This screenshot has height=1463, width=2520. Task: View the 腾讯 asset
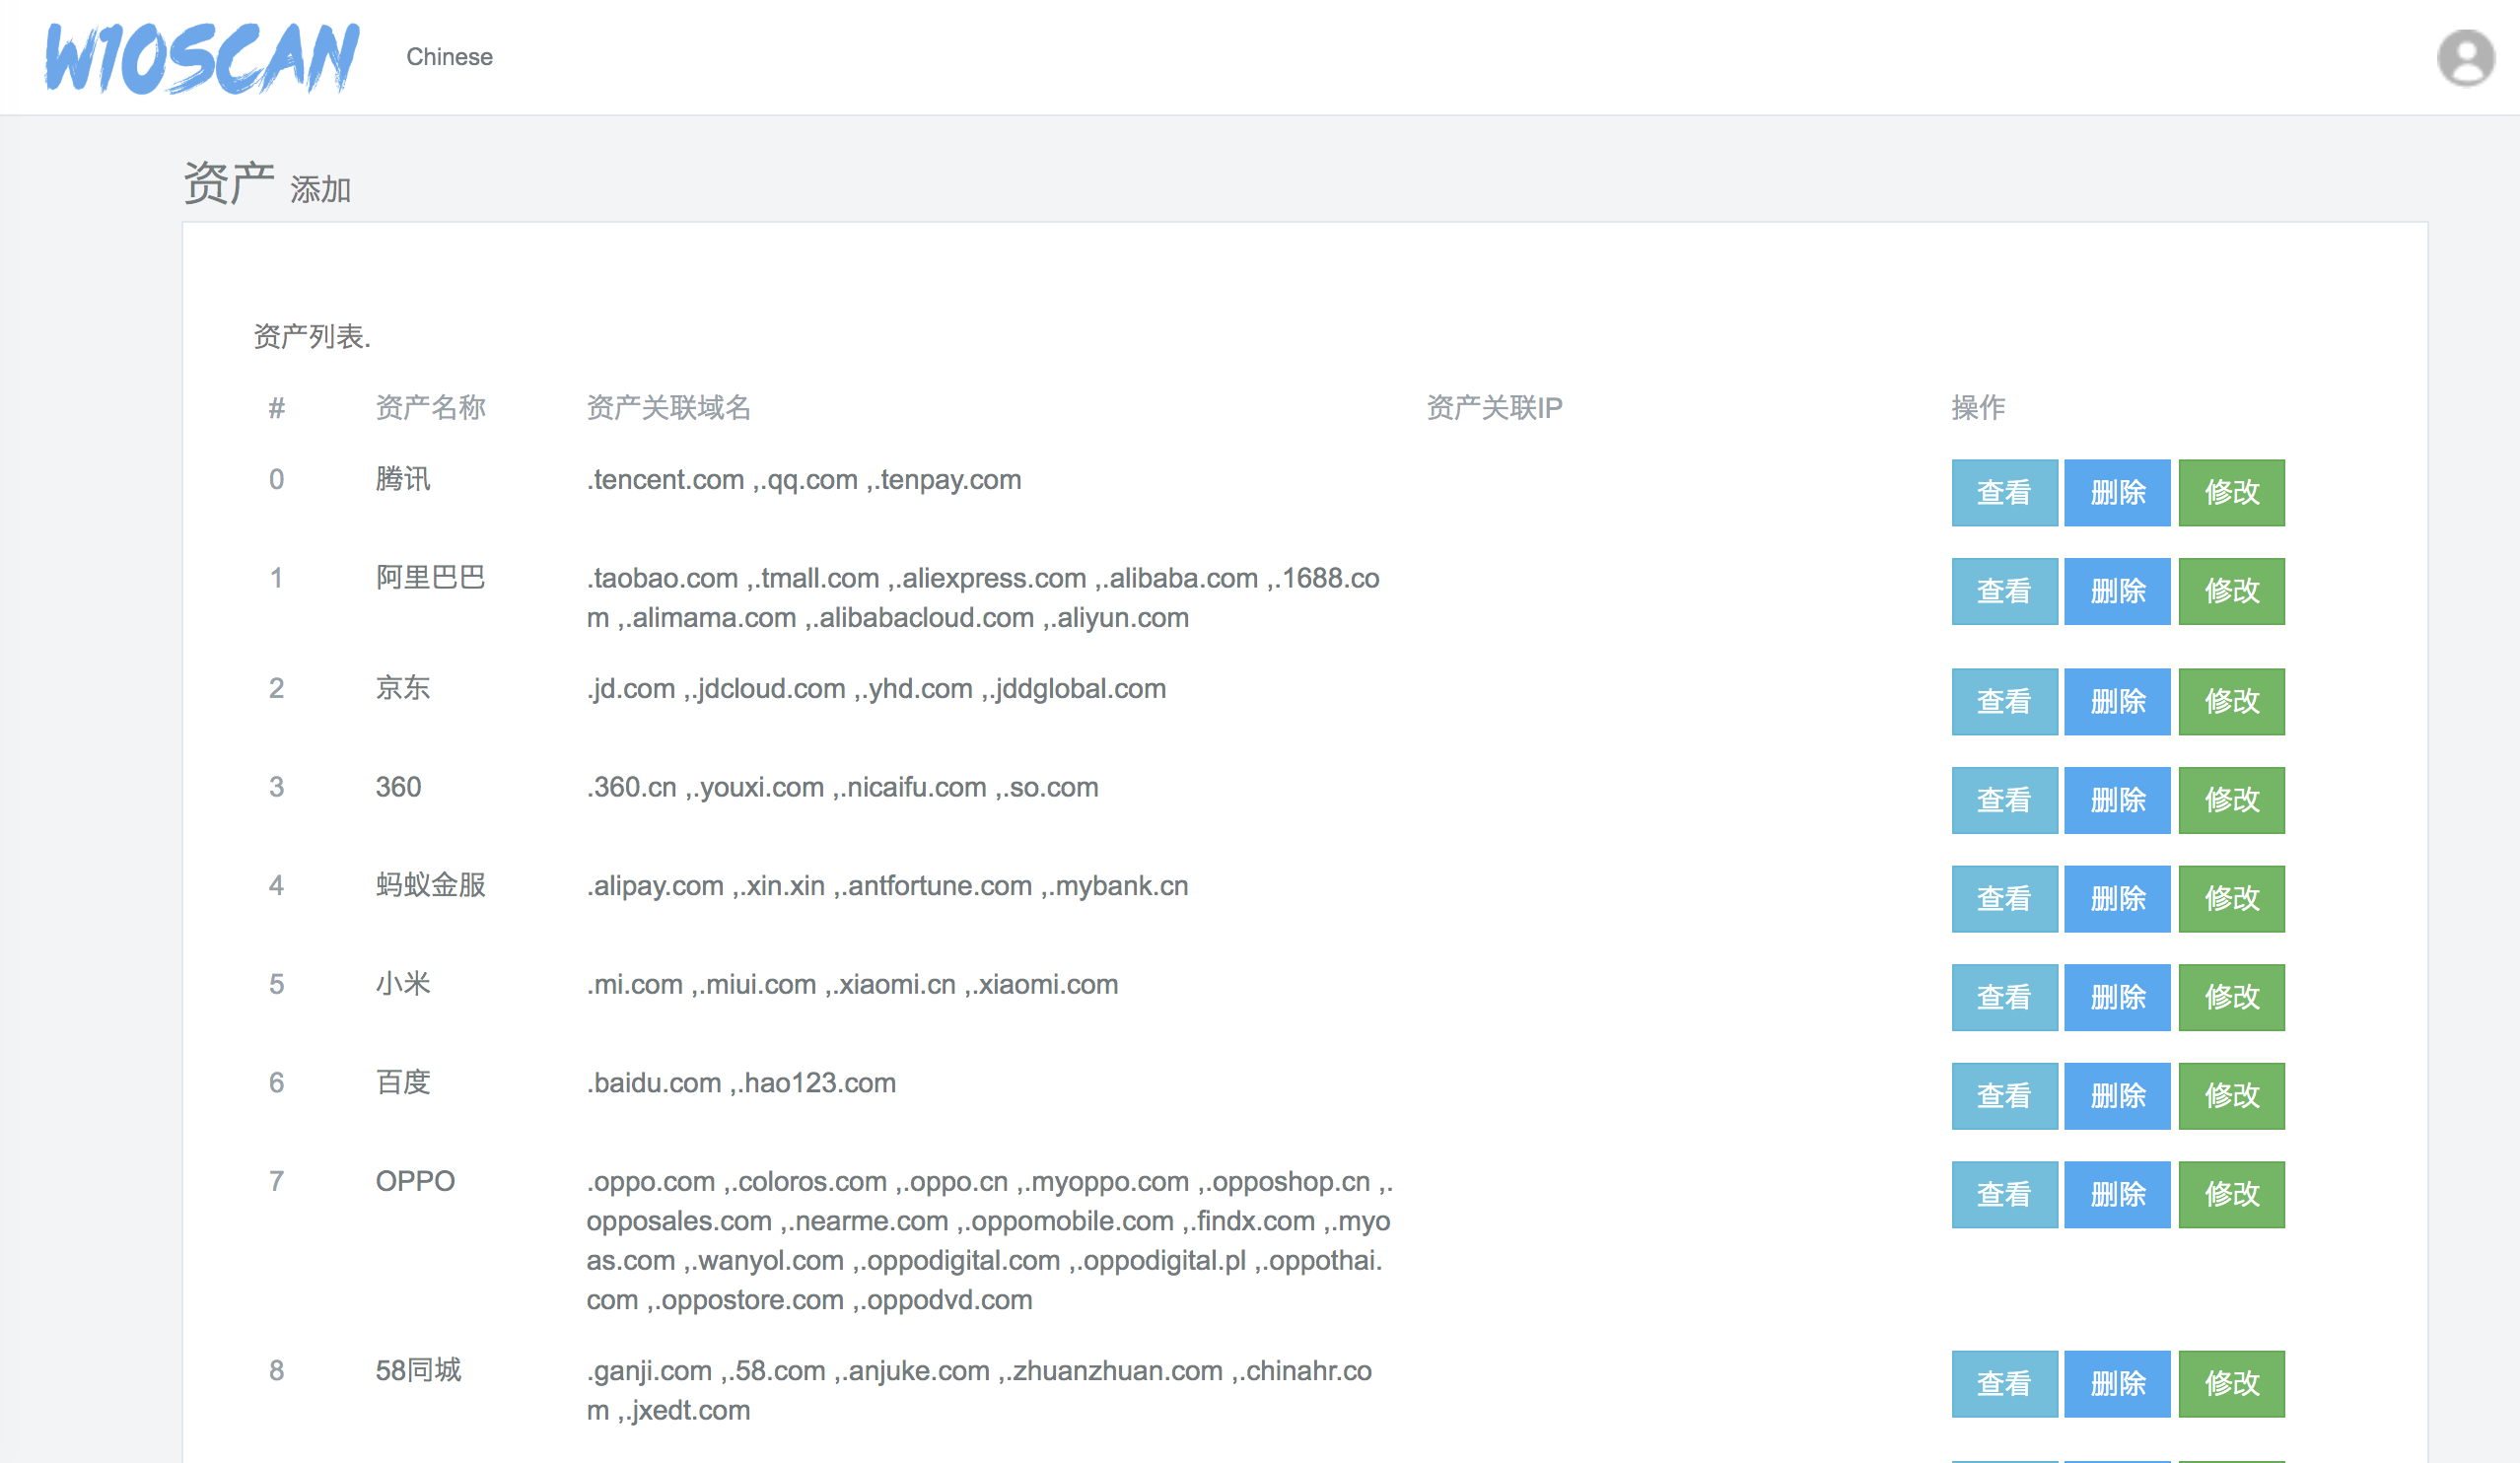coord(2003,492)
